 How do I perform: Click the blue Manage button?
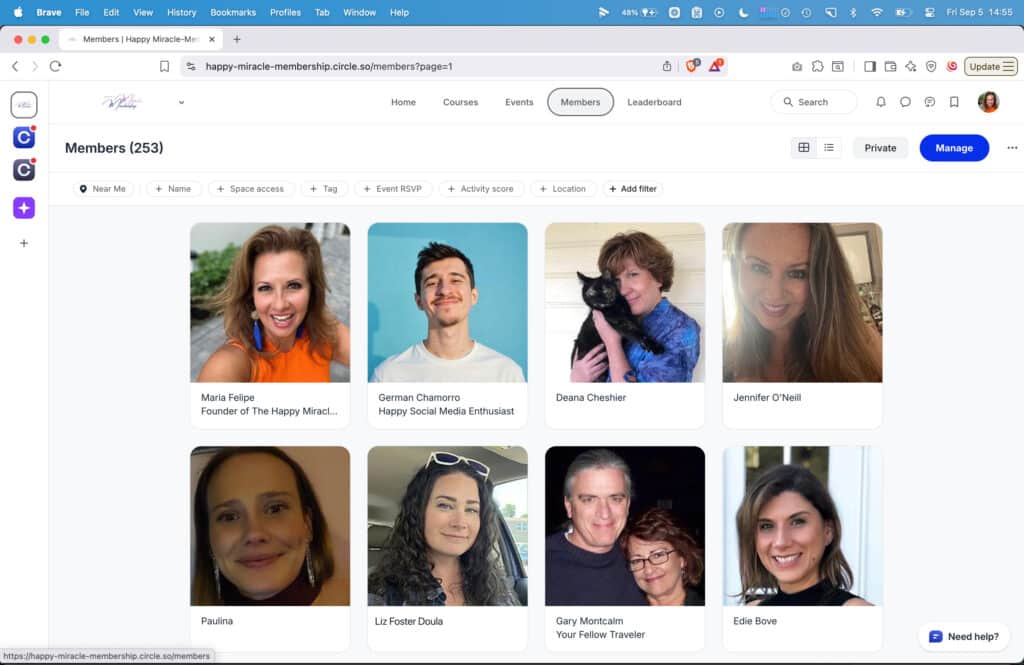tap(953, 148)
